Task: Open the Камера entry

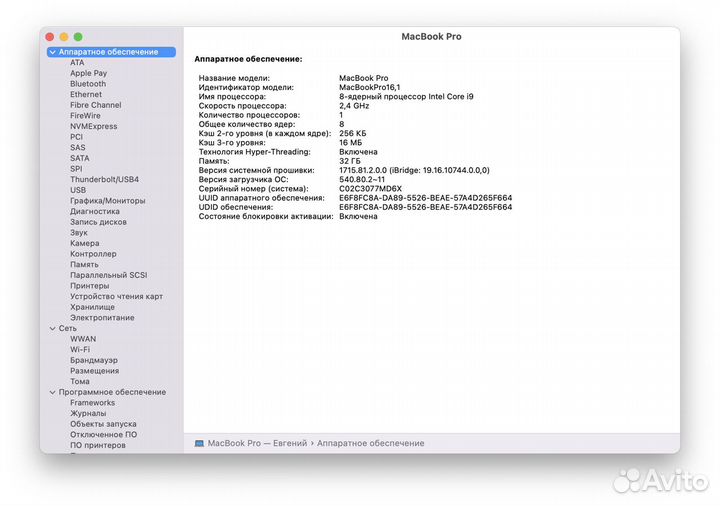Action: click(84, 243)
